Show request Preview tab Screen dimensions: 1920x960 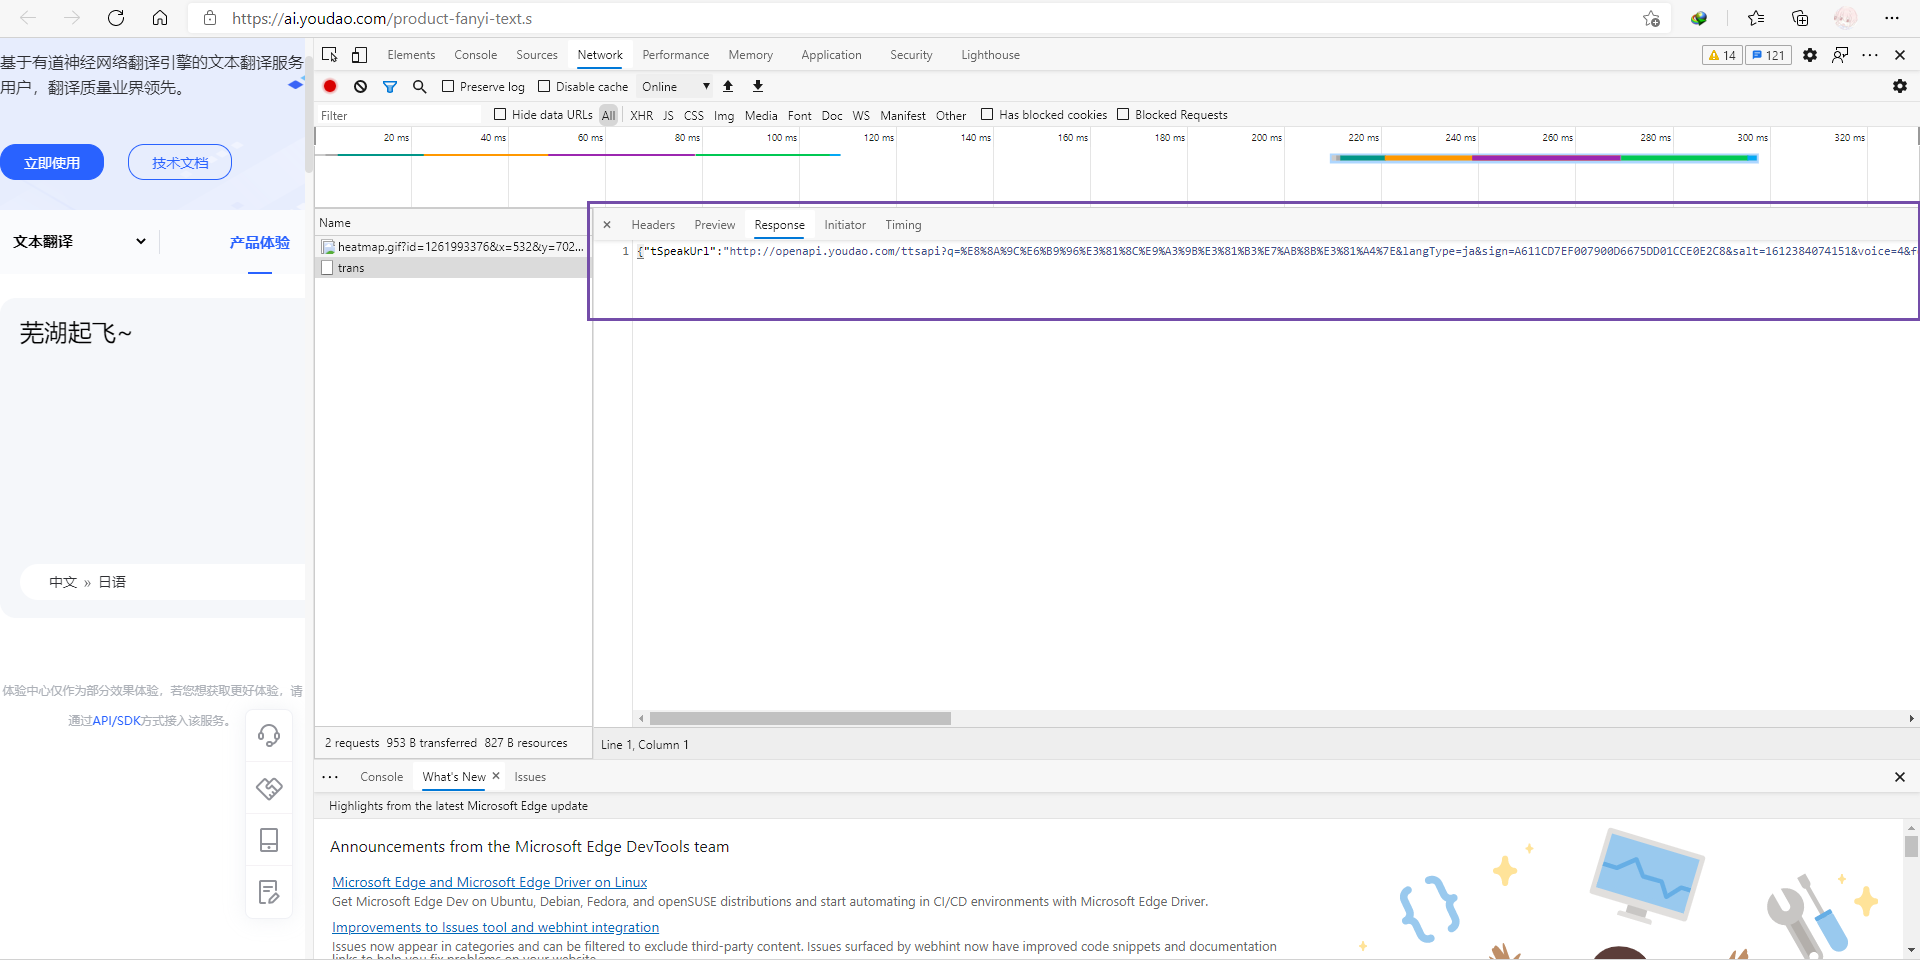[x=715, y=225]
